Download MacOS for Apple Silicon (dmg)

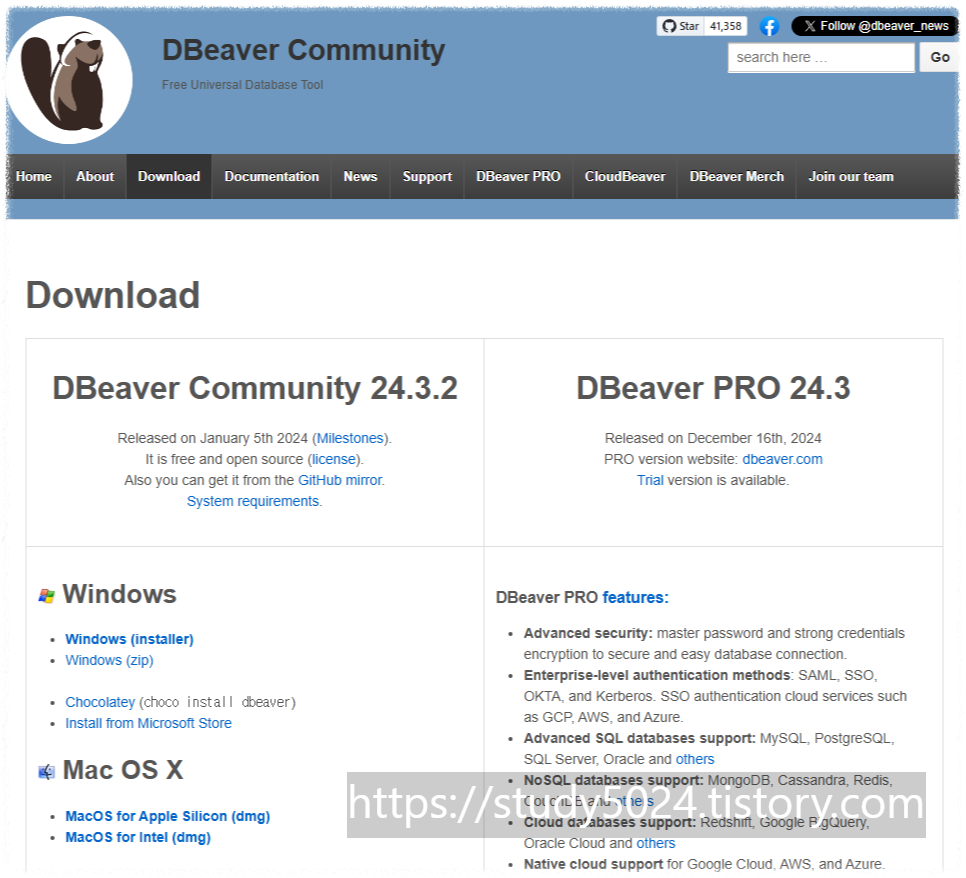[x=168, y=816]
